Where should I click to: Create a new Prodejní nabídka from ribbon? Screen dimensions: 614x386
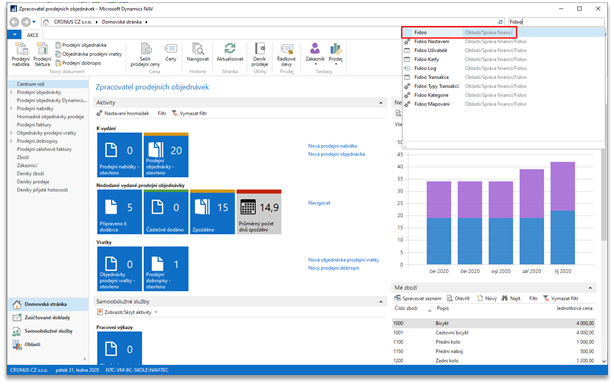pos(21,54)
